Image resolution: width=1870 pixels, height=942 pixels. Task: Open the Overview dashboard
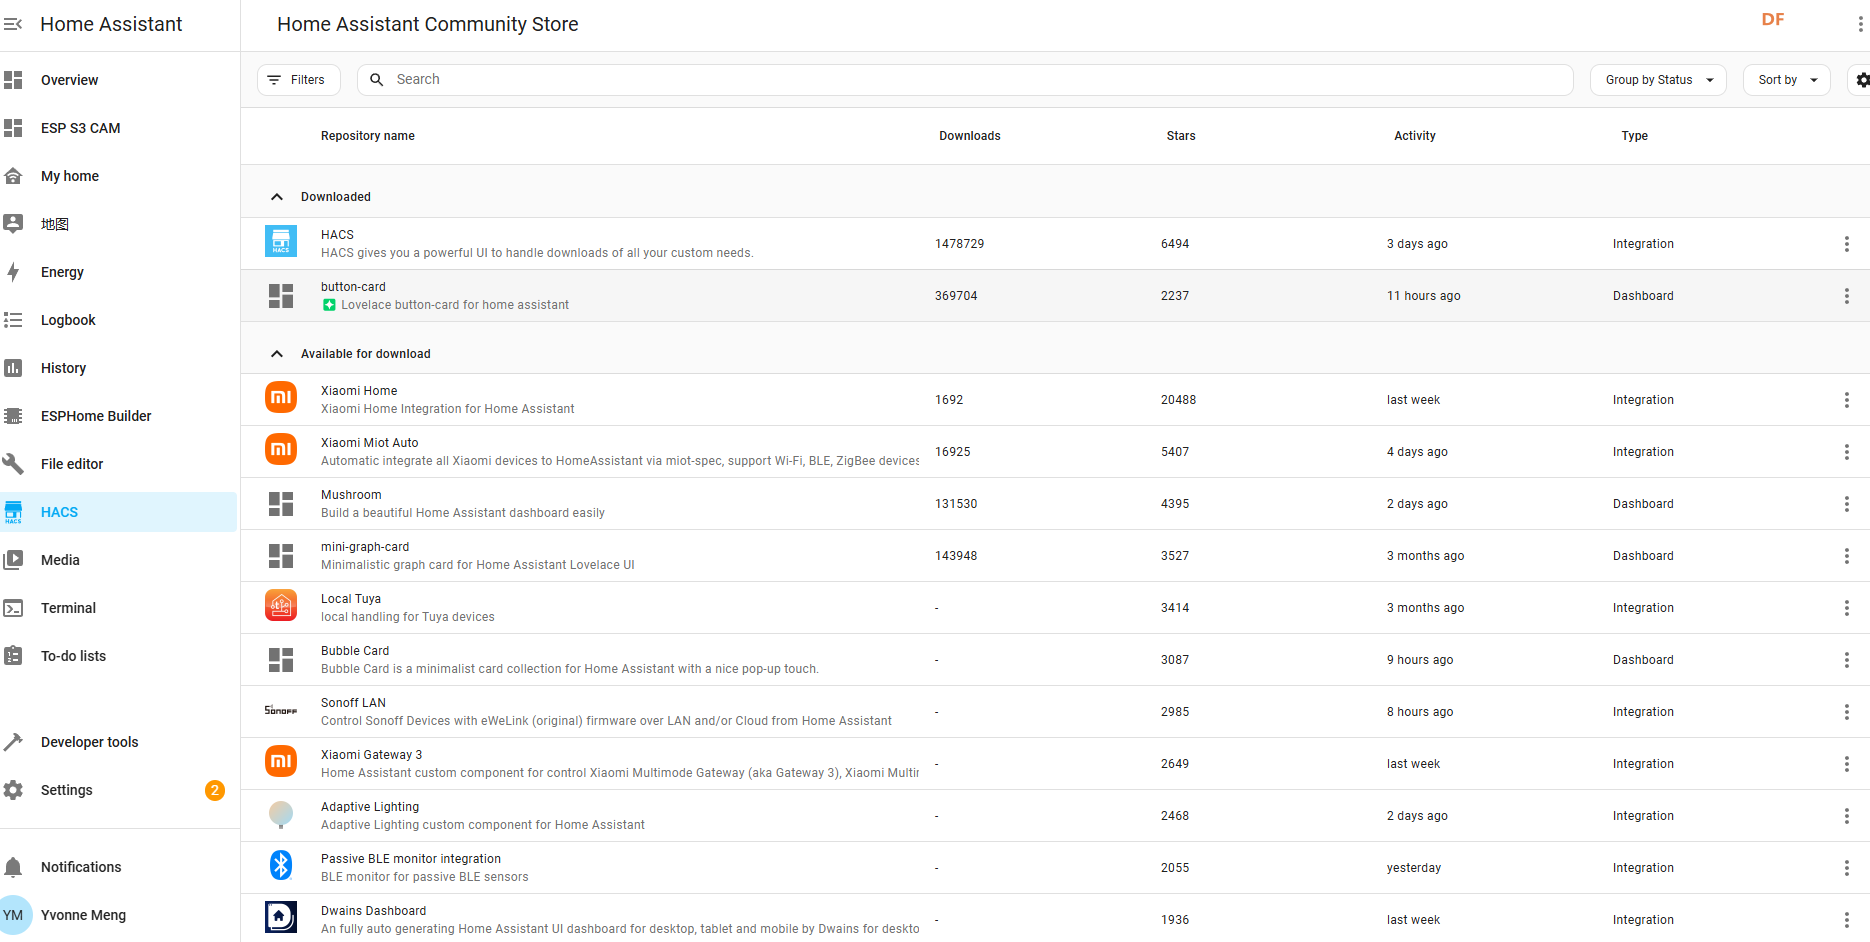click(x=118, y=80)
